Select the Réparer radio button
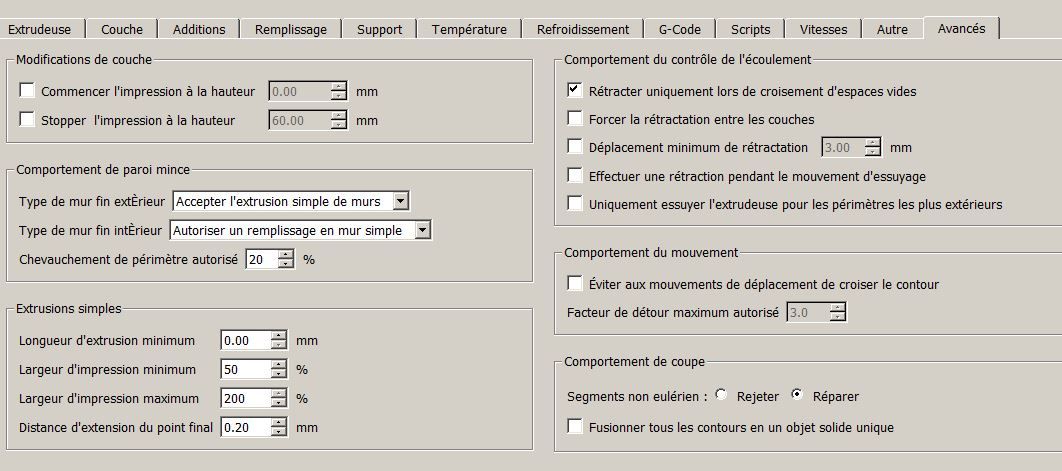This screenshot has height=471, width=1062. pos(797,396)
